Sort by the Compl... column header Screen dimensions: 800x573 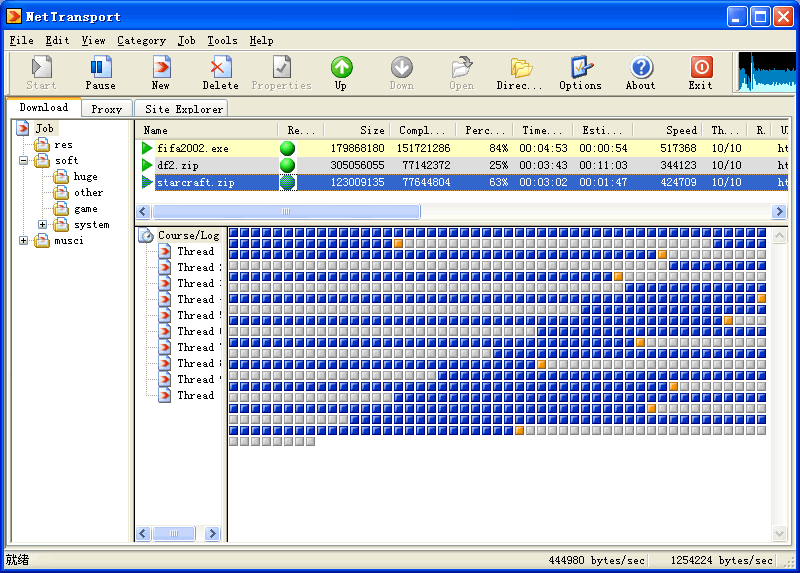[422, 130]
